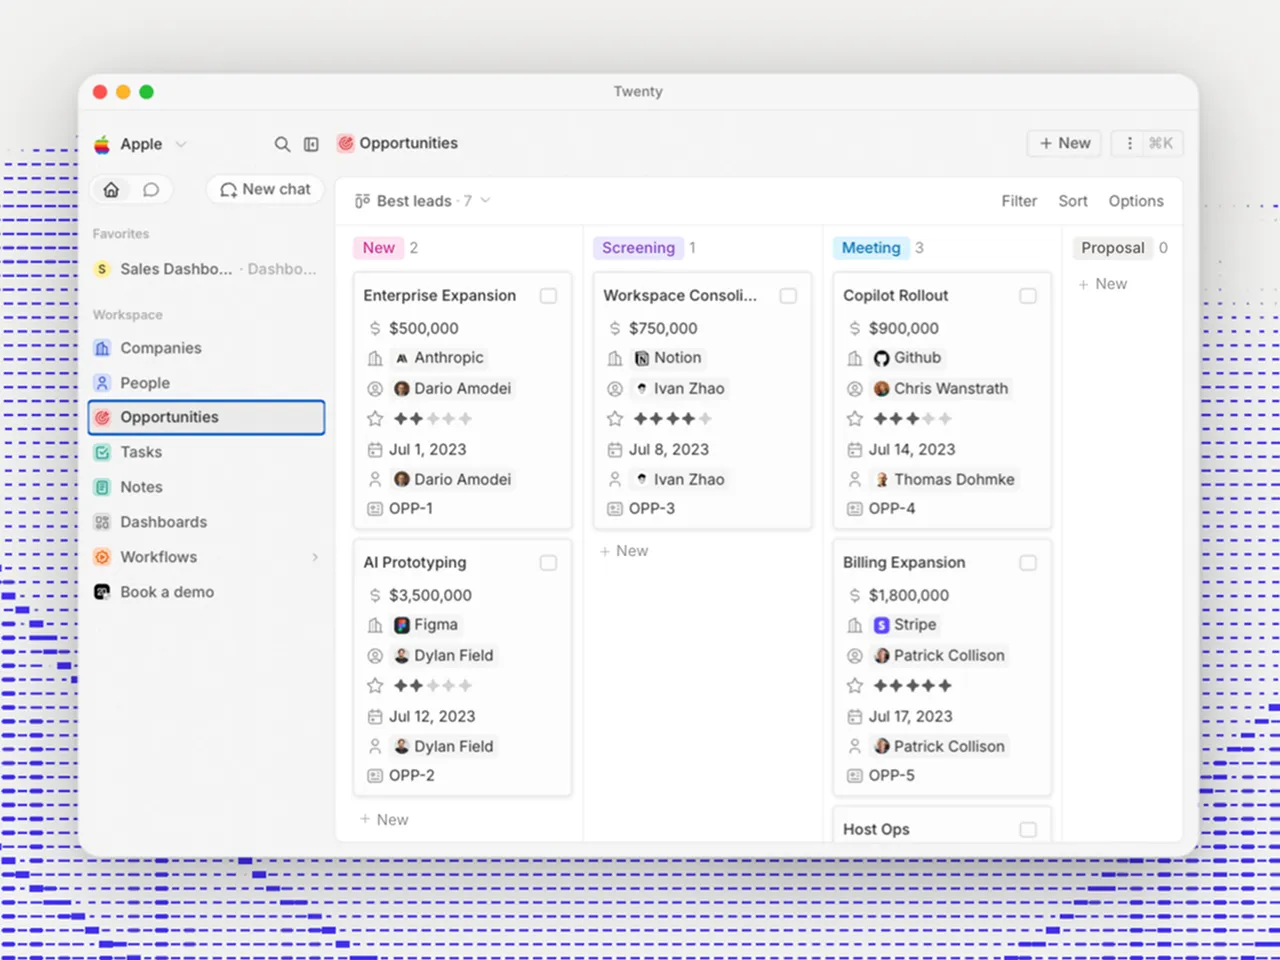Viewport: 1280px width, 960px height.
Task: Open the Options menu
Action: tap(1136, 201)
